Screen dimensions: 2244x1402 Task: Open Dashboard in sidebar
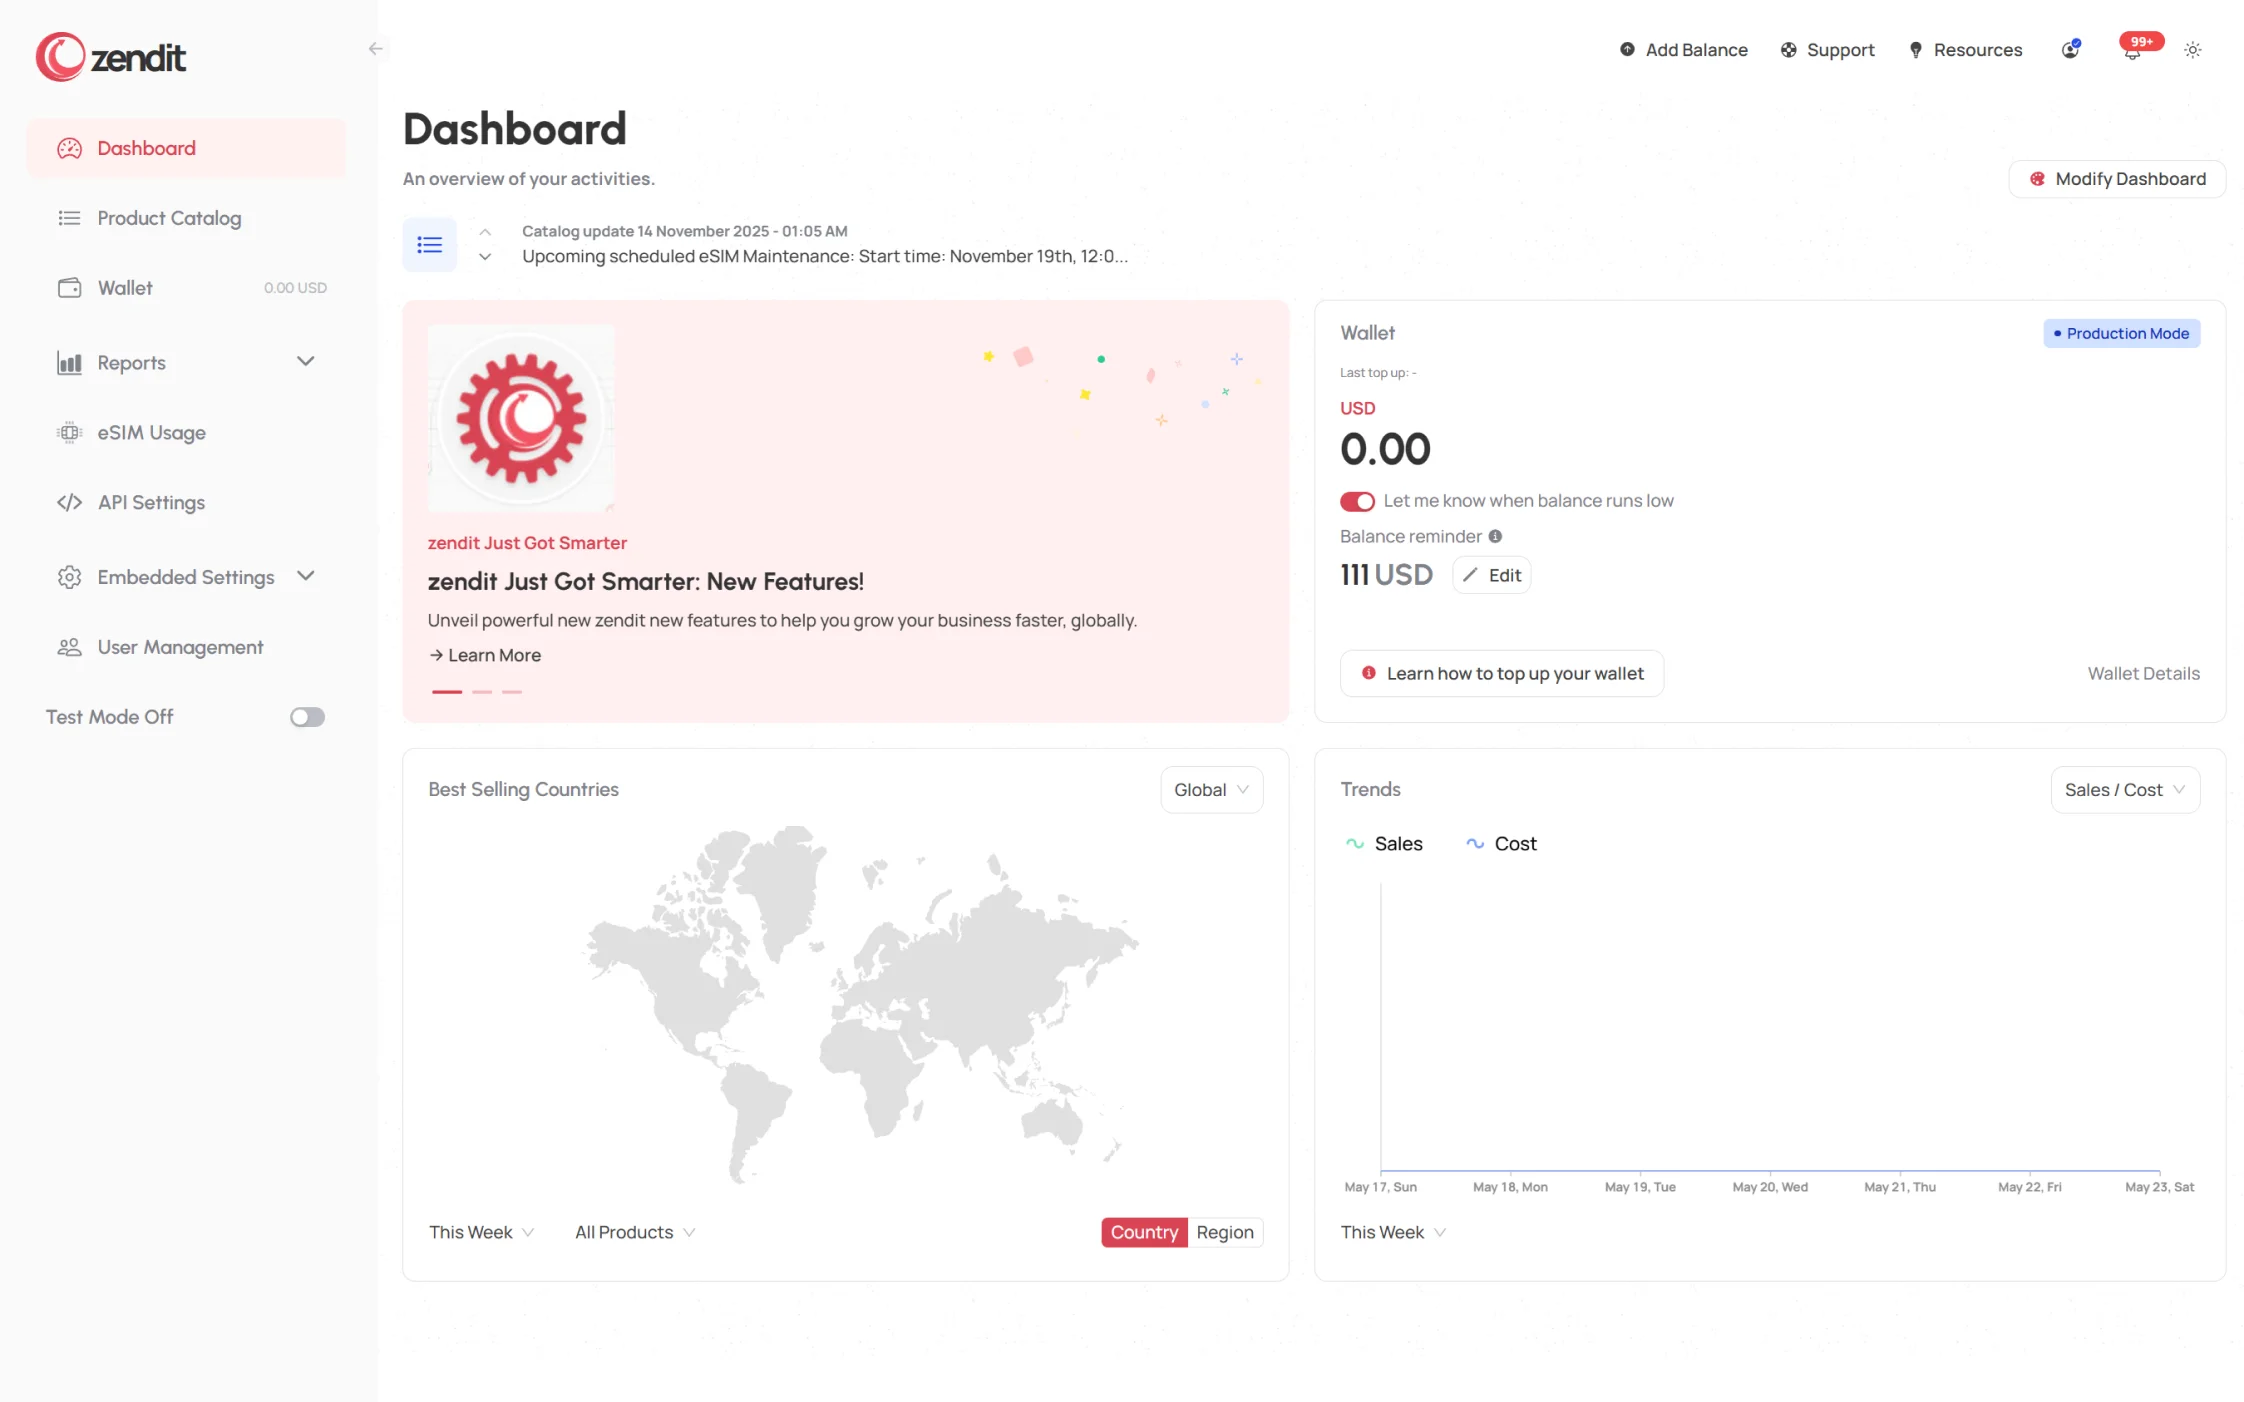pyautogui.click(x=187, y=148)
